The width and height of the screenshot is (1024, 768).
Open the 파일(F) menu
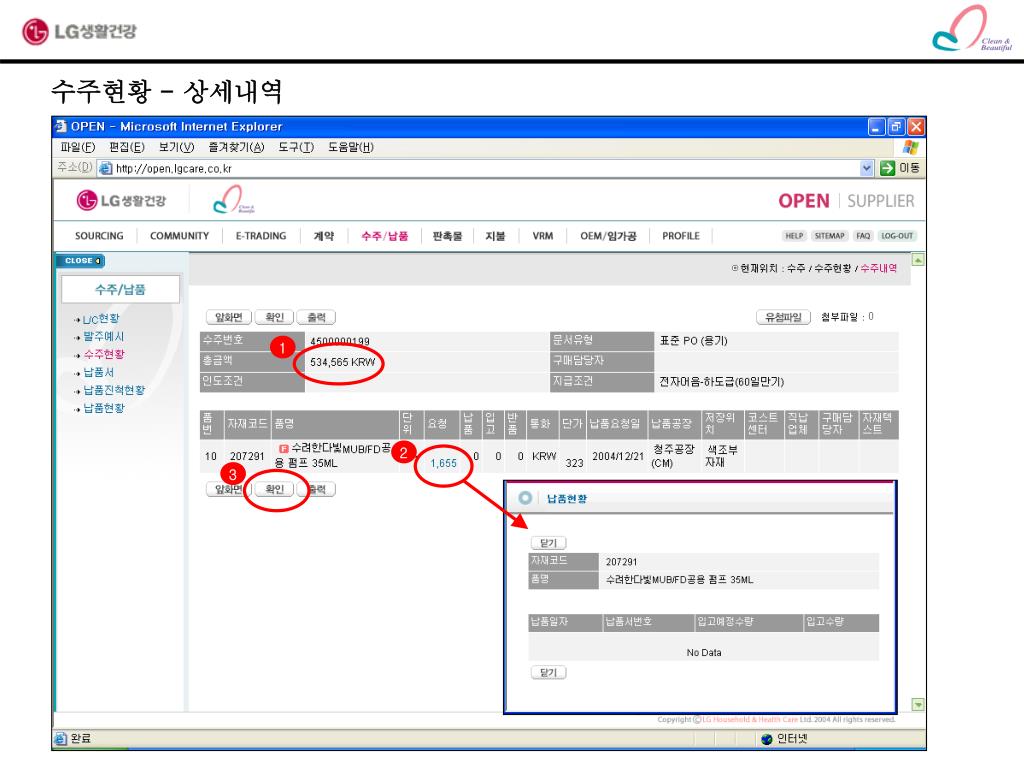[x=78, y=147]
